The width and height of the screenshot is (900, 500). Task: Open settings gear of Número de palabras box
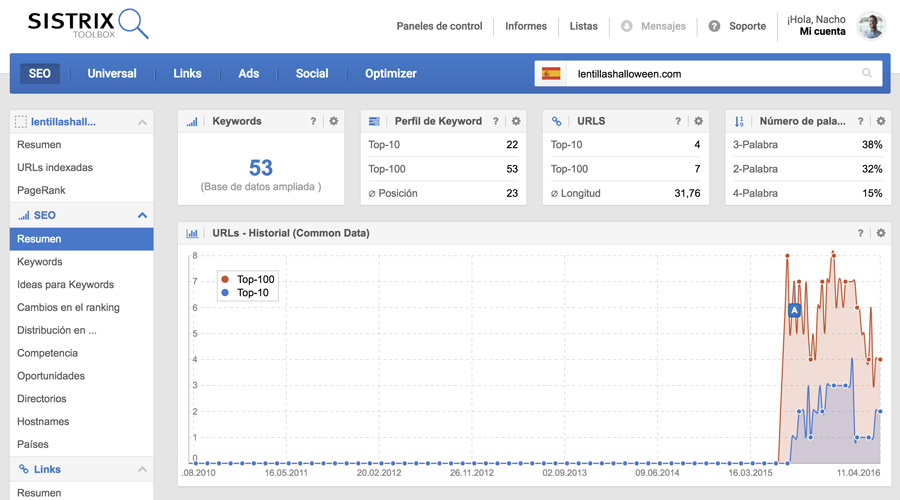pos(881,121)
